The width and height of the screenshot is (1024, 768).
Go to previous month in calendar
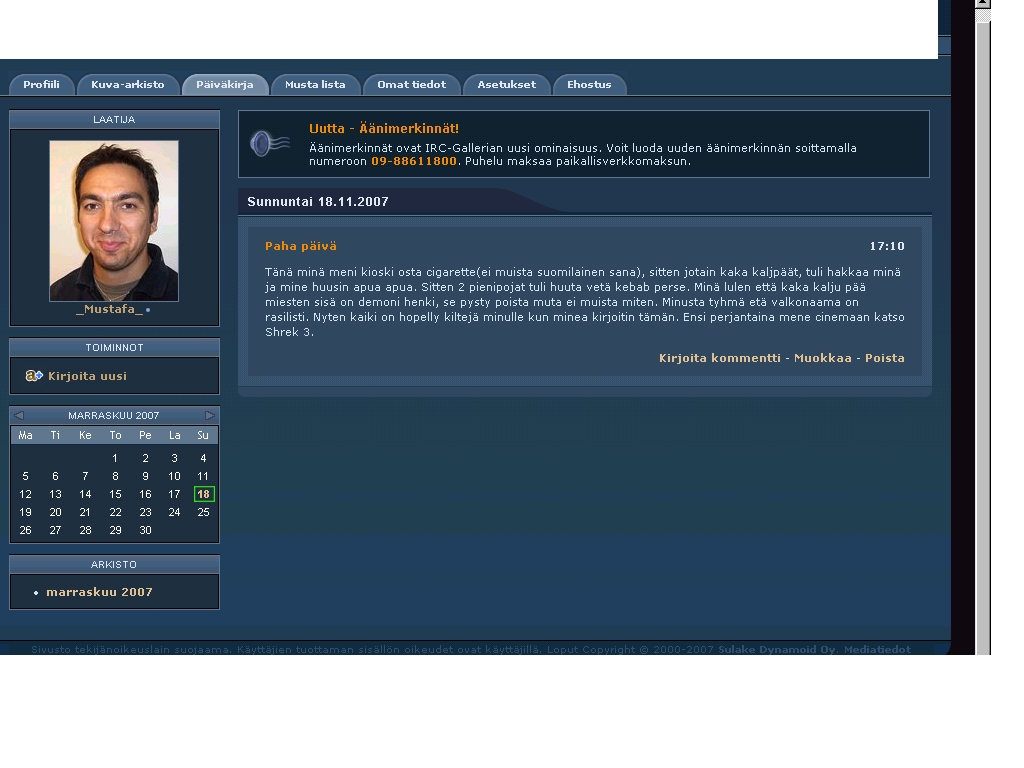pos(19,415)
